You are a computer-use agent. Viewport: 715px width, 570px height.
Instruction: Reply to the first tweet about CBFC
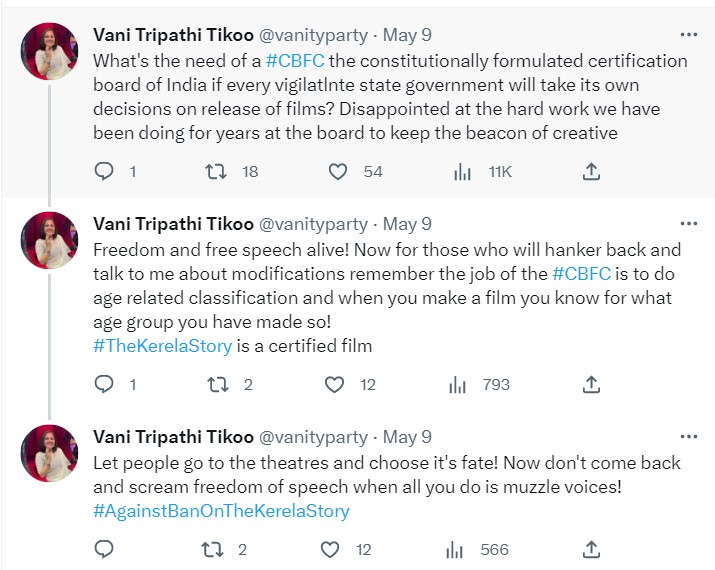pyautogui.click(x=105, y=172)
